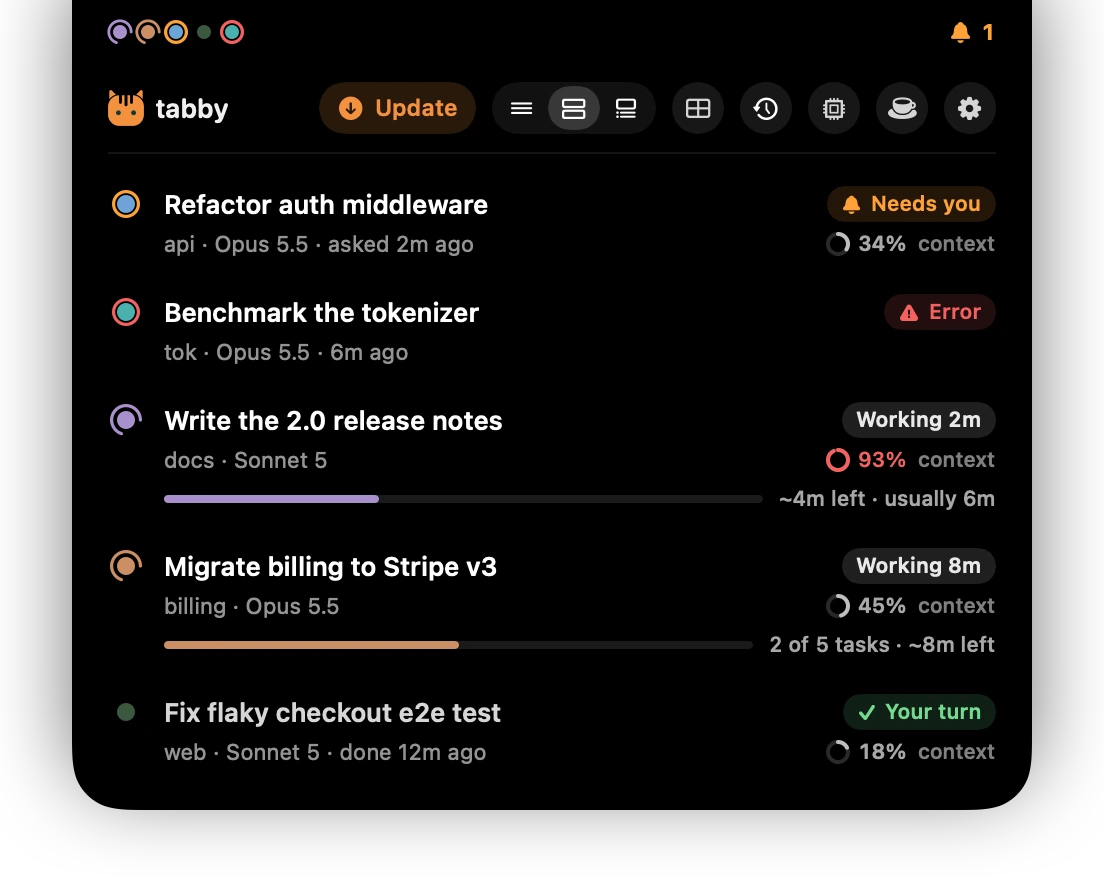Open the processor chip icon
This screenshot has width=1104, height=882.
834,108
